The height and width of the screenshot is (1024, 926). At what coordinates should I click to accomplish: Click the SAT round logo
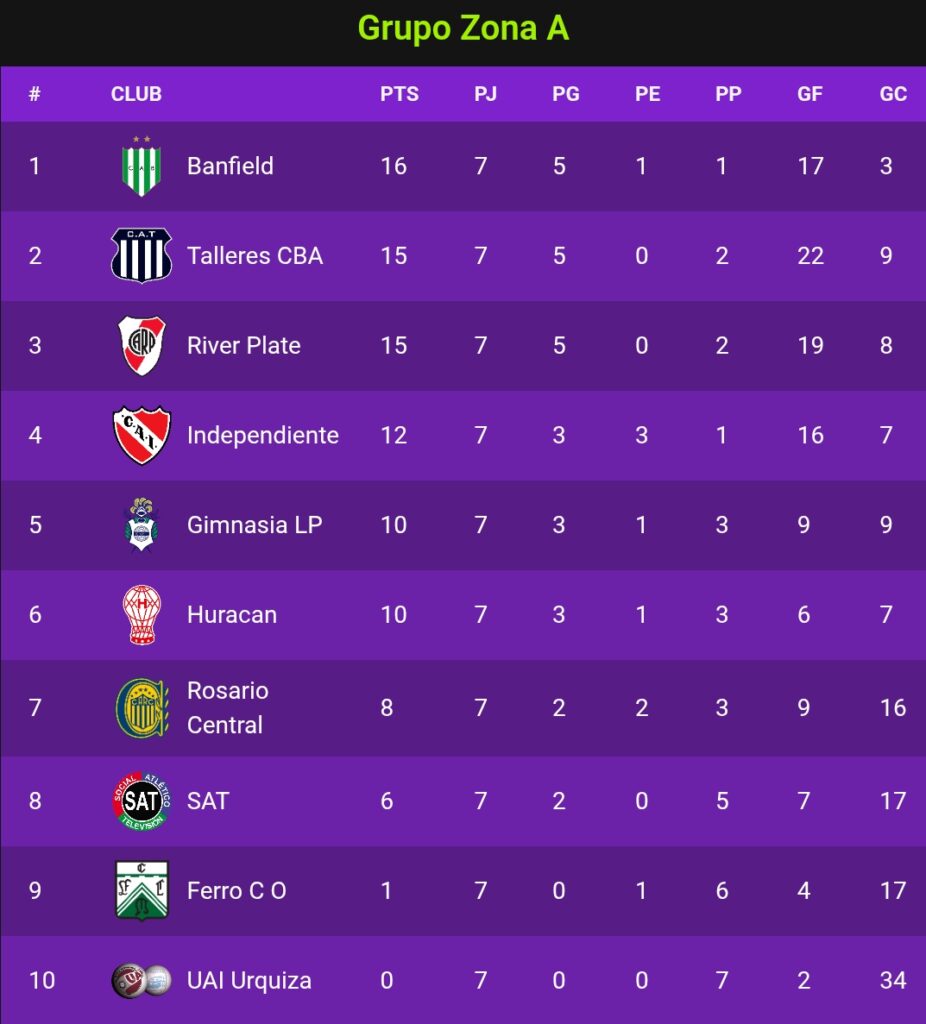pos(142,801)
